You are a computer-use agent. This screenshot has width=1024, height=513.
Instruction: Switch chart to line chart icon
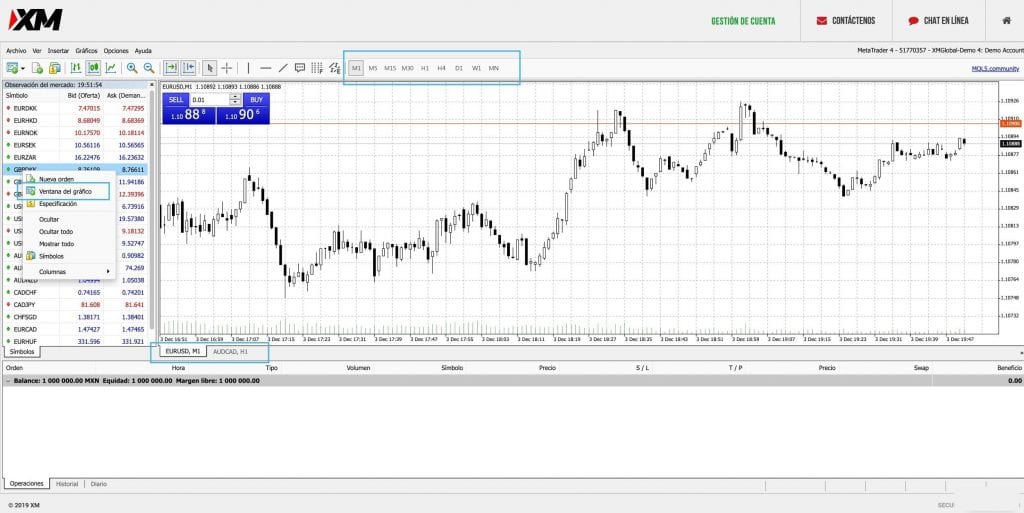coord(110,68)
